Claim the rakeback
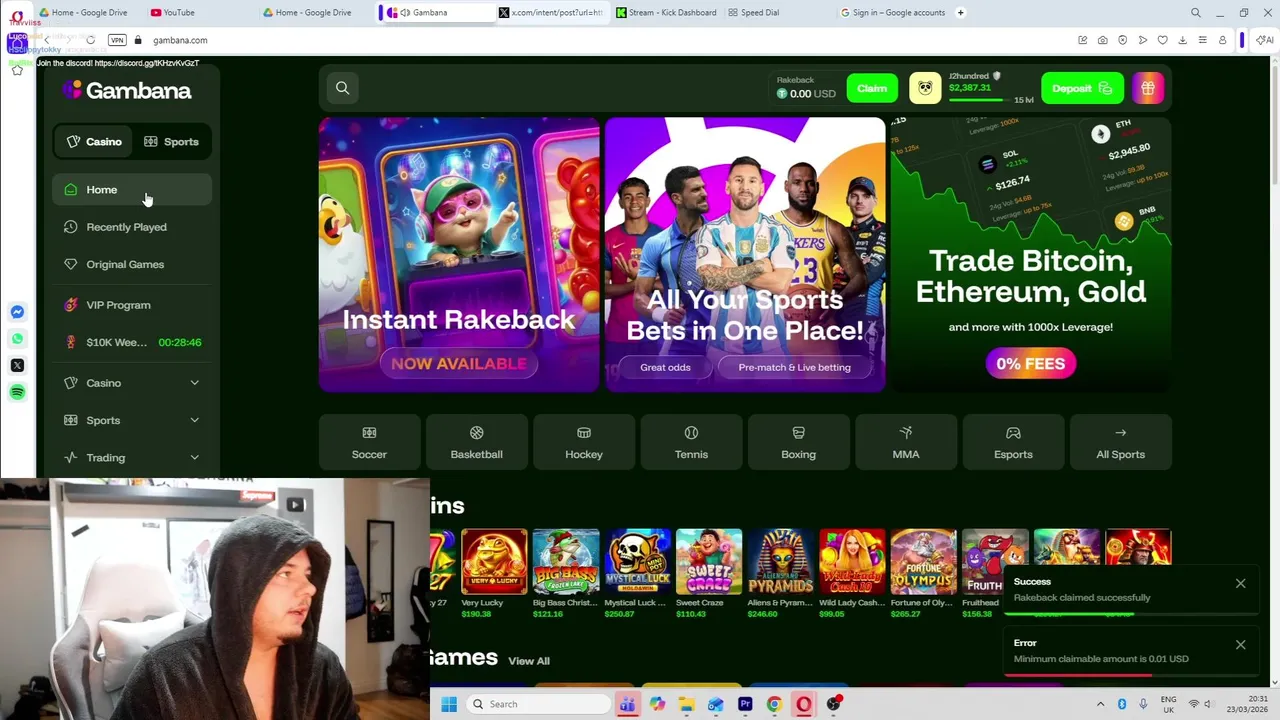 [x=872, y=88]
